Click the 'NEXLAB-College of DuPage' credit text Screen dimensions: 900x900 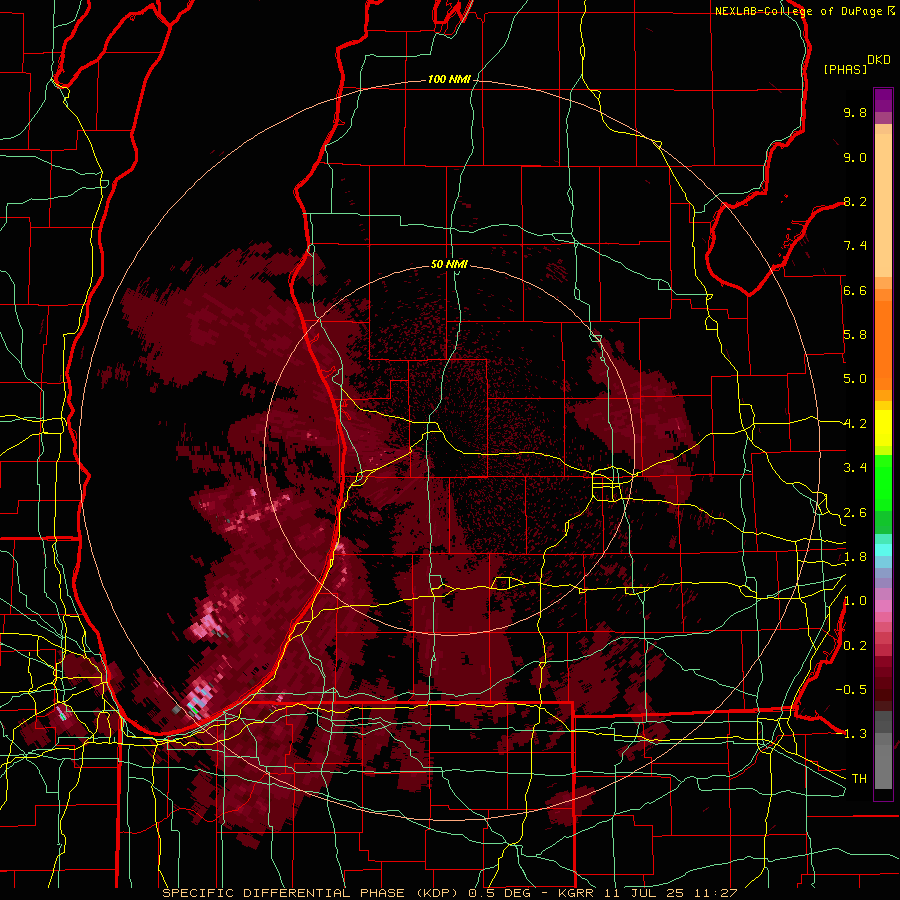click(798, 11)
